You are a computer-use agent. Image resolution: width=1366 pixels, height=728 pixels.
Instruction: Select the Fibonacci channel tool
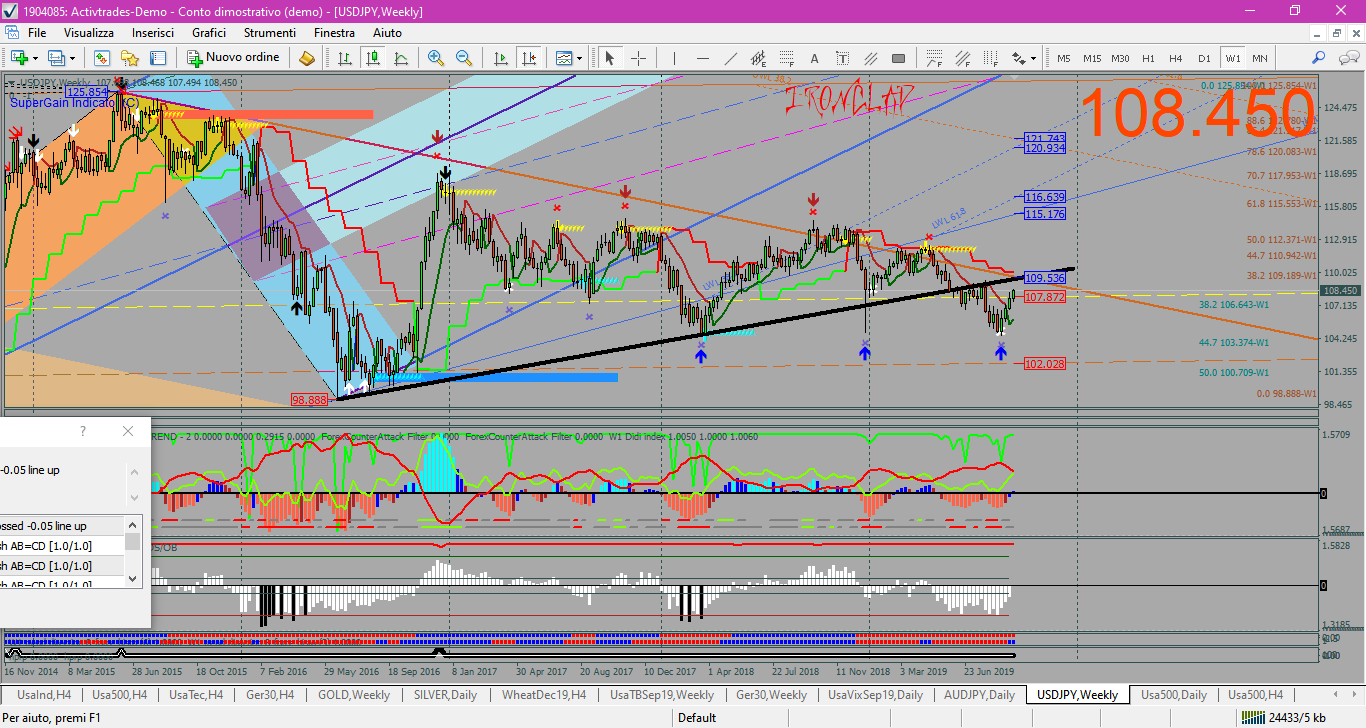point(962,58)
